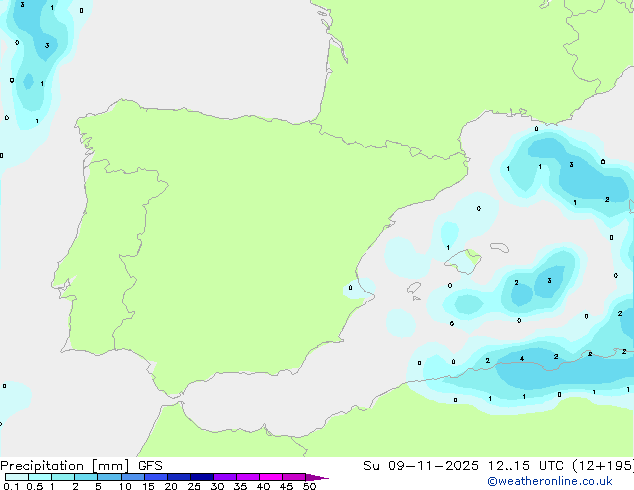Click the Menorca island outline
634x490 pixels.
click(x=500, y=247)
